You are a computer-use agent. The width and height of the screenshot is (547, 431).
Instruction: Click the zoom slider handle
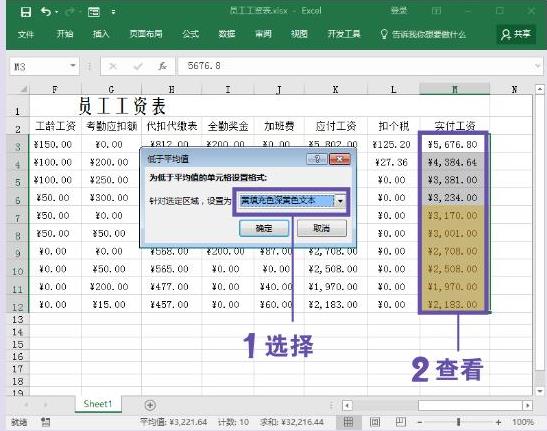click(458, 422)
